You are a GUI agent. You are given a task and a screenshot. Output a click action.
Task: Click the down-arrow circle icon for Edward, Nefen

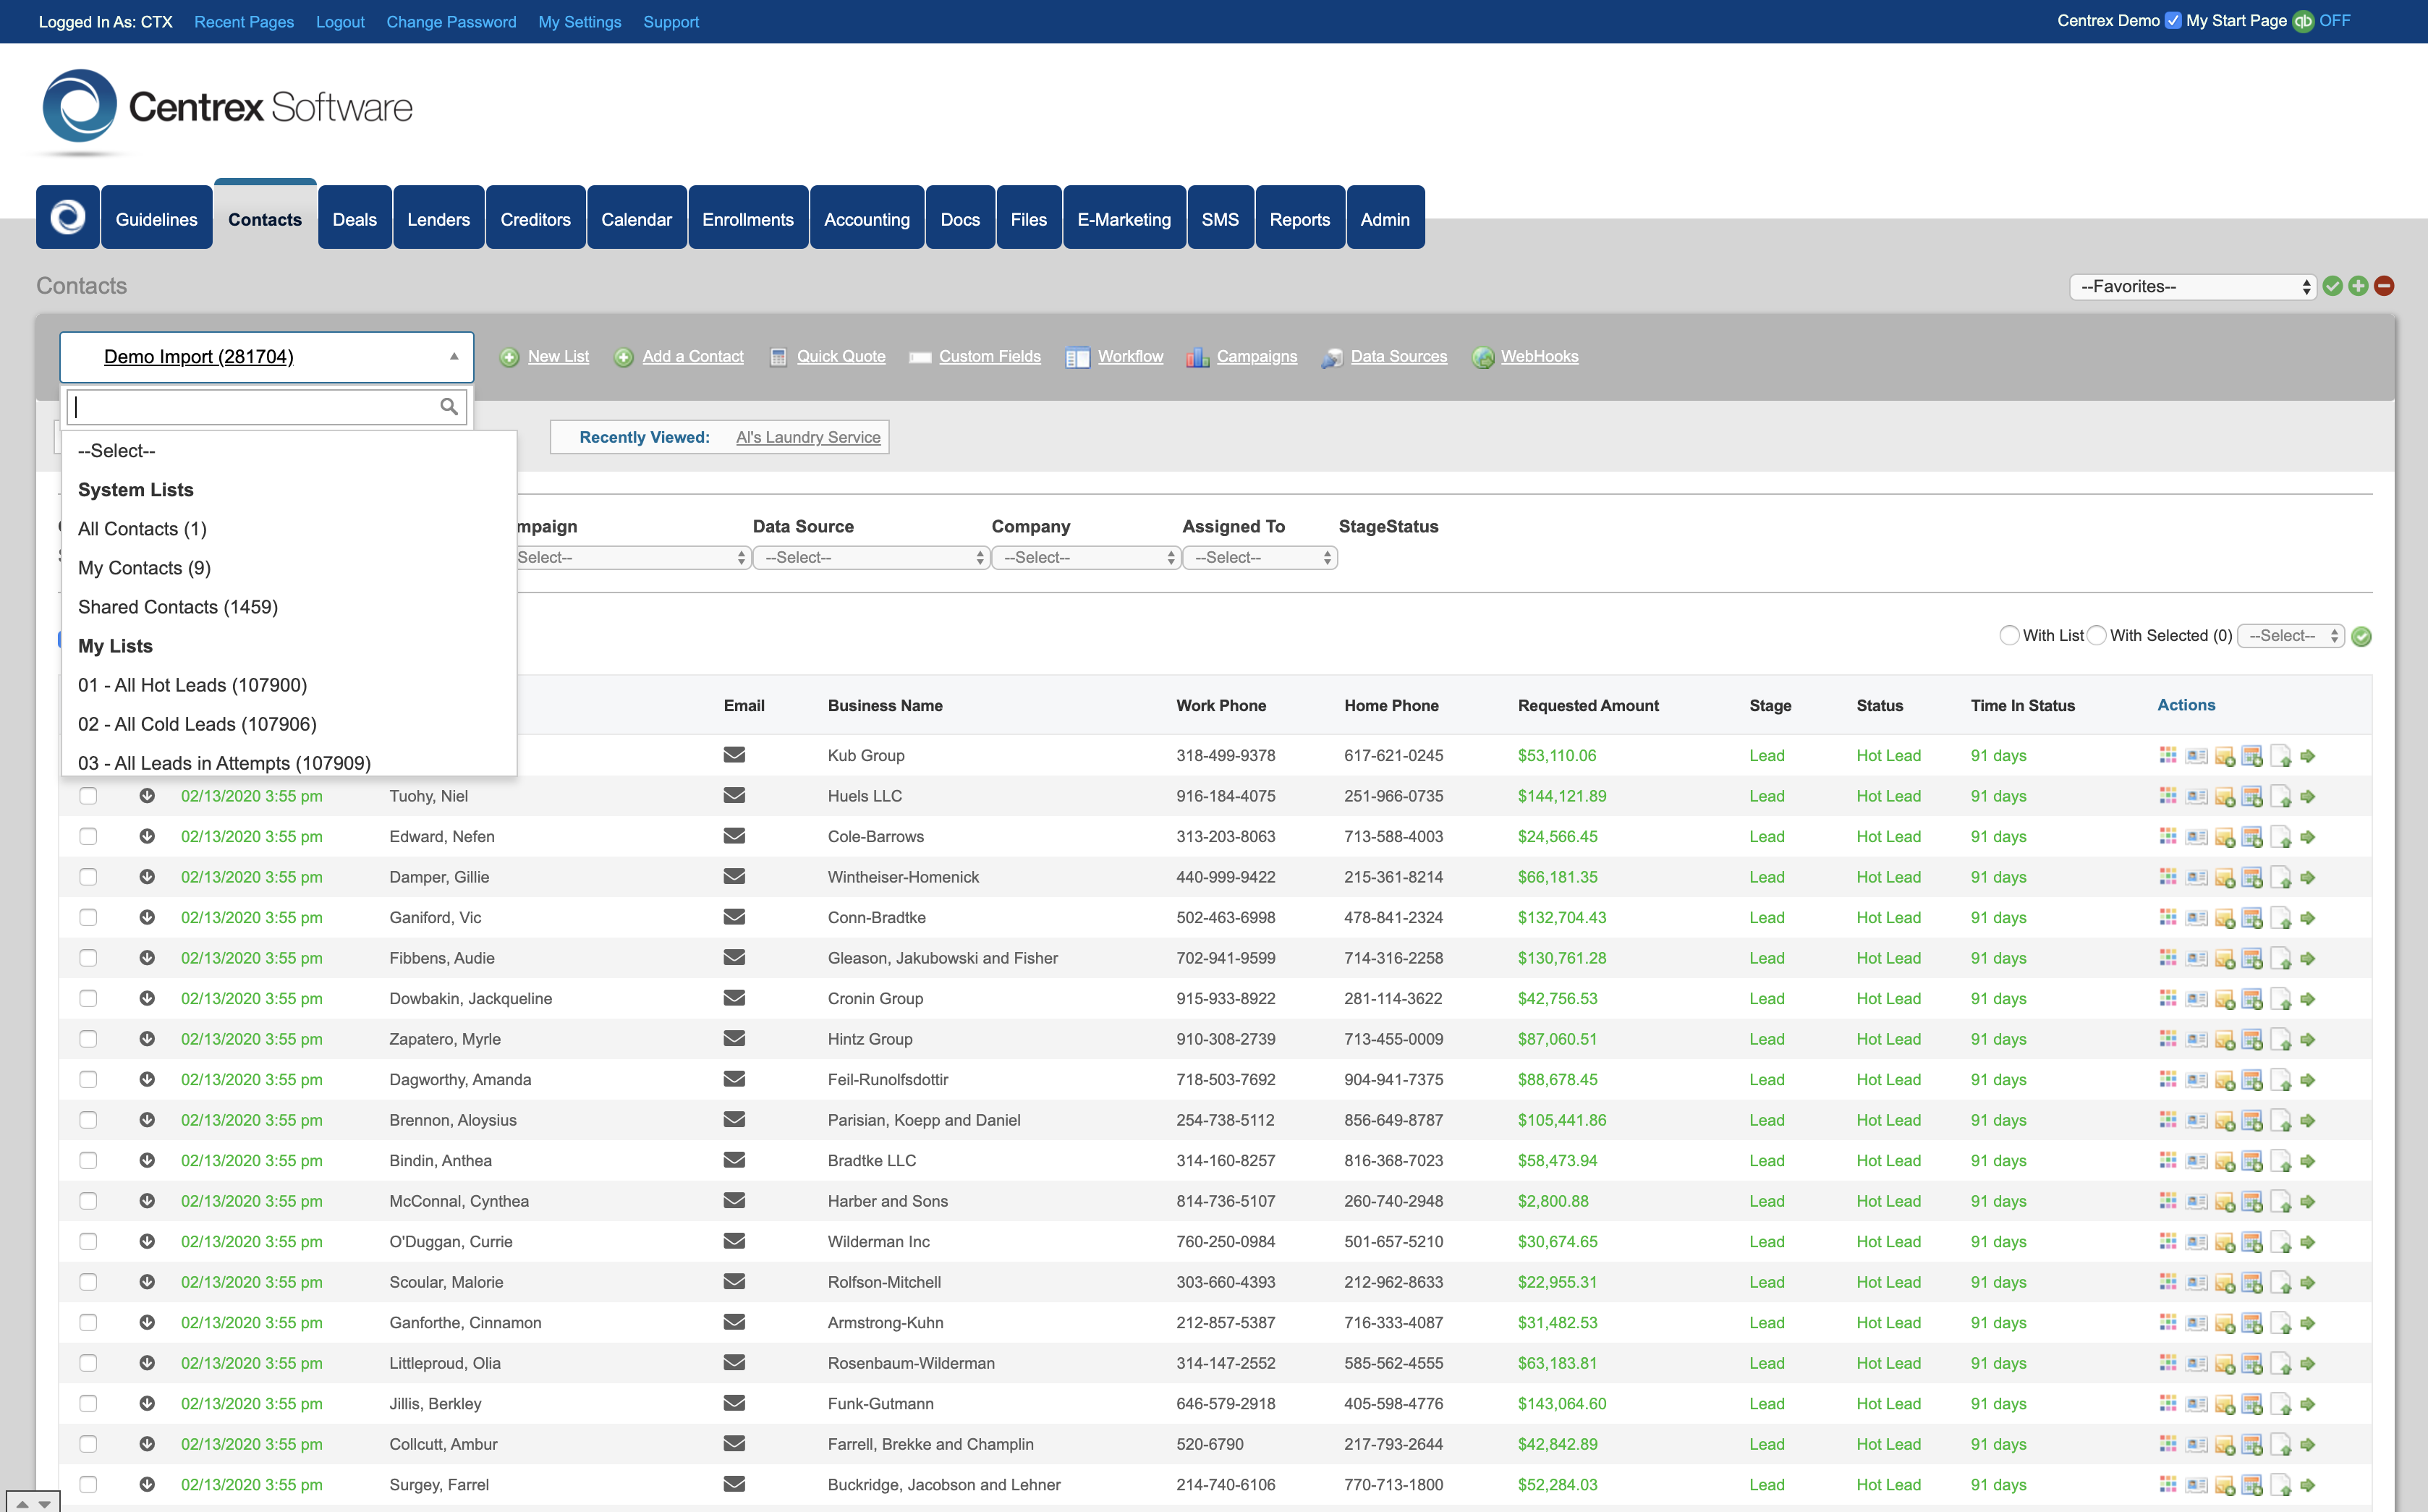pos(147,836)
